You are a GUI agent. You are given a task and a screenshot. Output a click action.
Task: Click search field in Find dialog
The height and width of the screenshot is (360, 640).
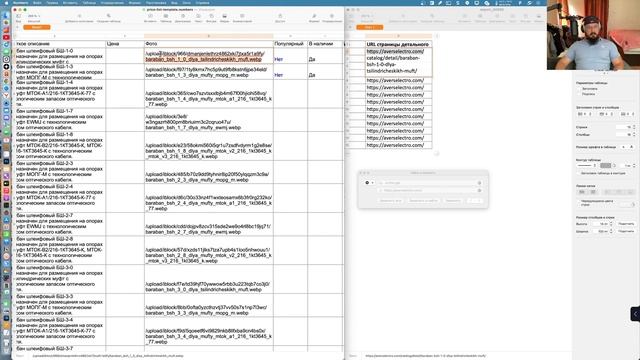tap(429, 183)
